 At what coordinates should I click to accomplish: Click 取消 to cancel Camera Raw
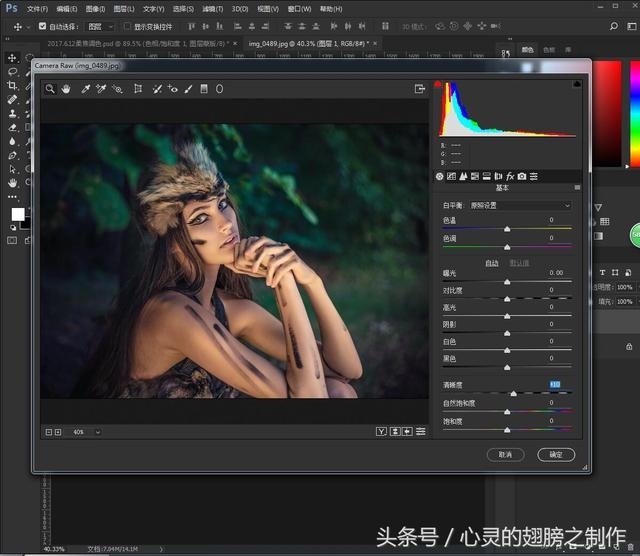[x=505, y=454]
